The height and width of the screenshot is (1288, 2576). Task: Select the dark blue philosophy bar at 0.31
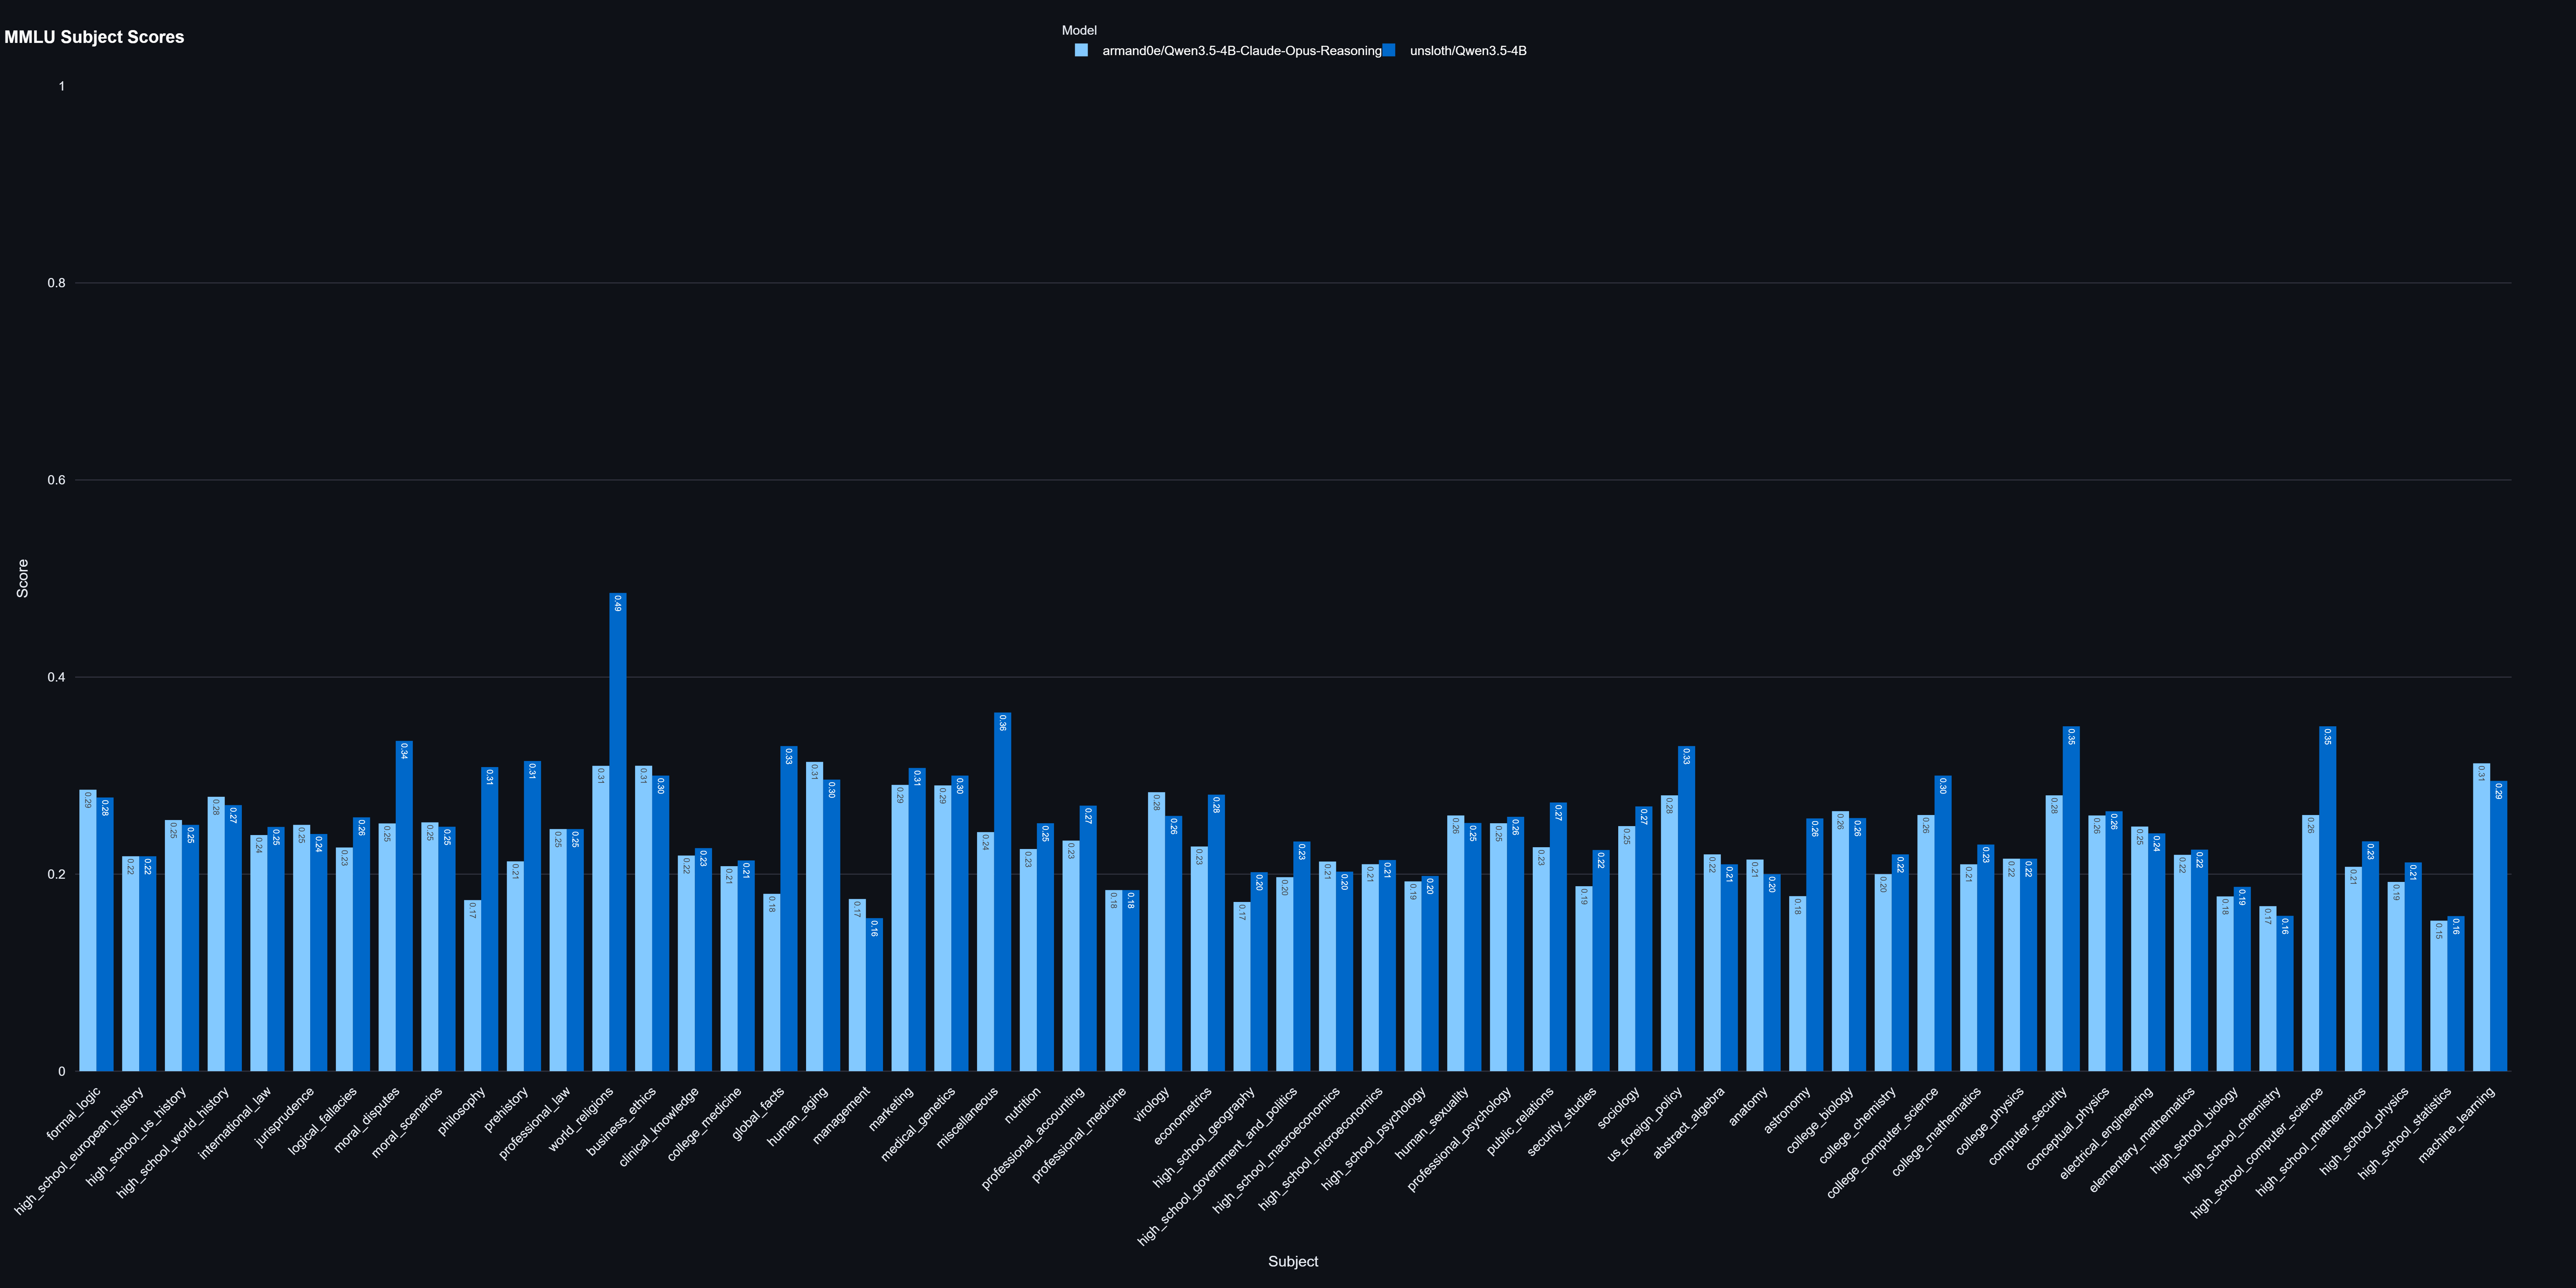tap(490, 919)
